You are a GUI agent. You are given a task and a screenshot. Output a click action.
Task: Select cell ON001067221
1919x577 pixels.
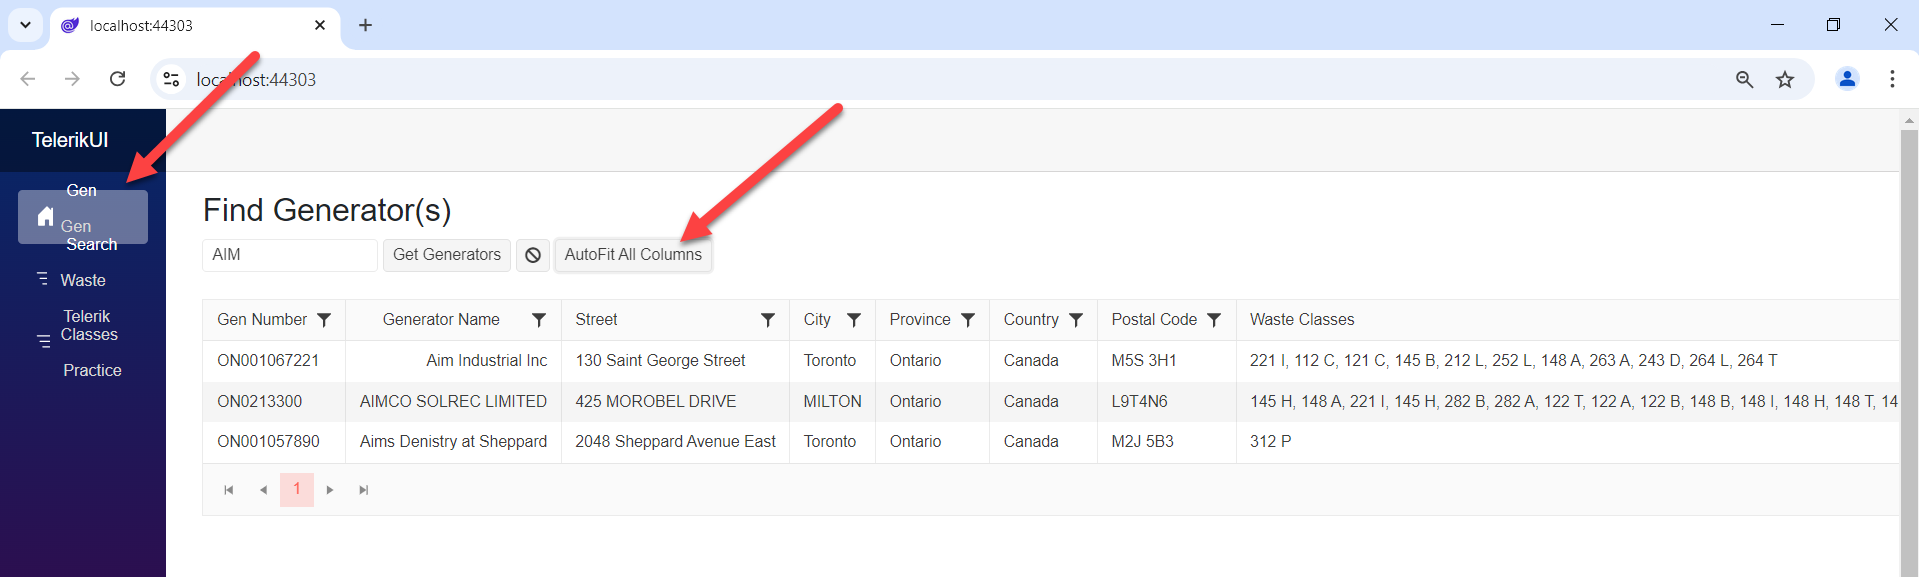click(x=274, y=361)
